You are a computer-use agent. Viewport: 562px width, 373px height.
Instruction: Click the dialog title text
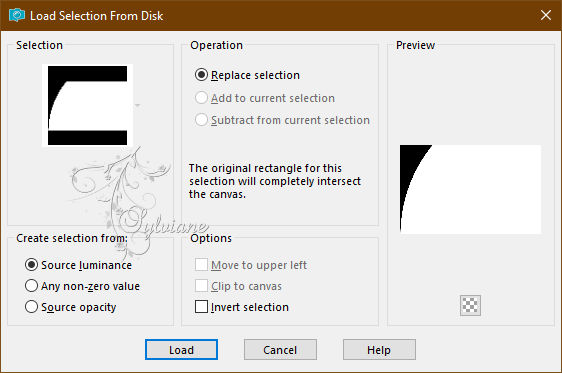[96, 16]
